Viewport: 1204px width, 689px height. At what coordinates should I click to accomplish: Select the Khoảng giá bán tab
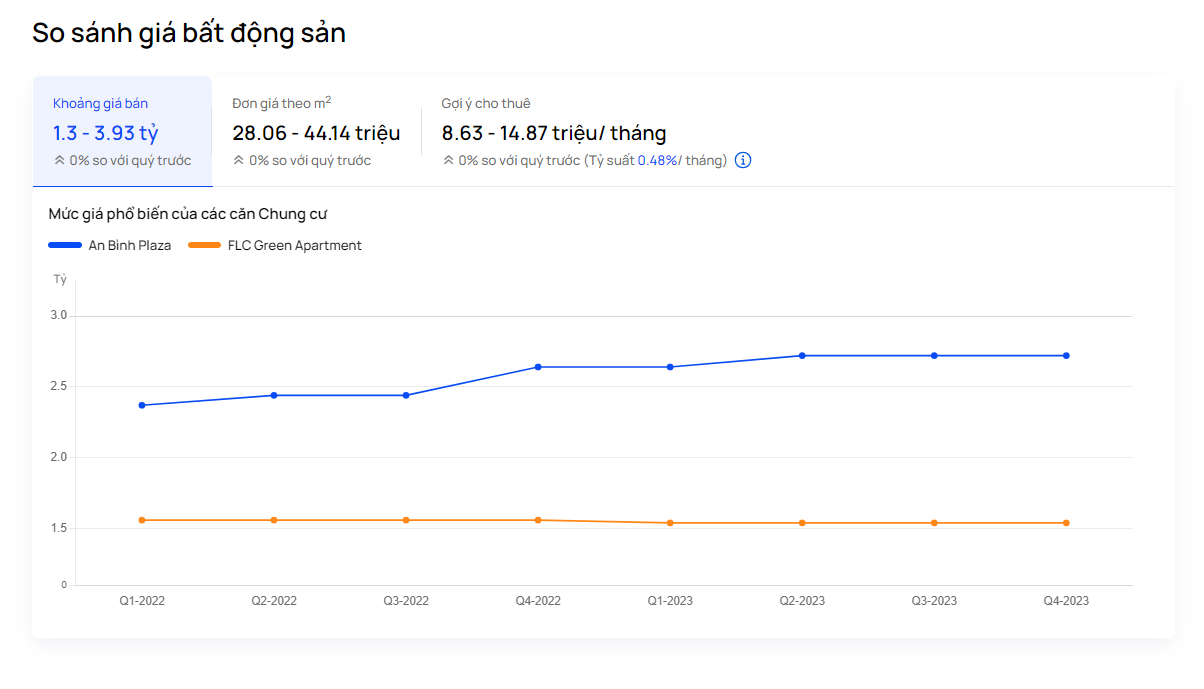pyautogui.click(x=122, y=131)
